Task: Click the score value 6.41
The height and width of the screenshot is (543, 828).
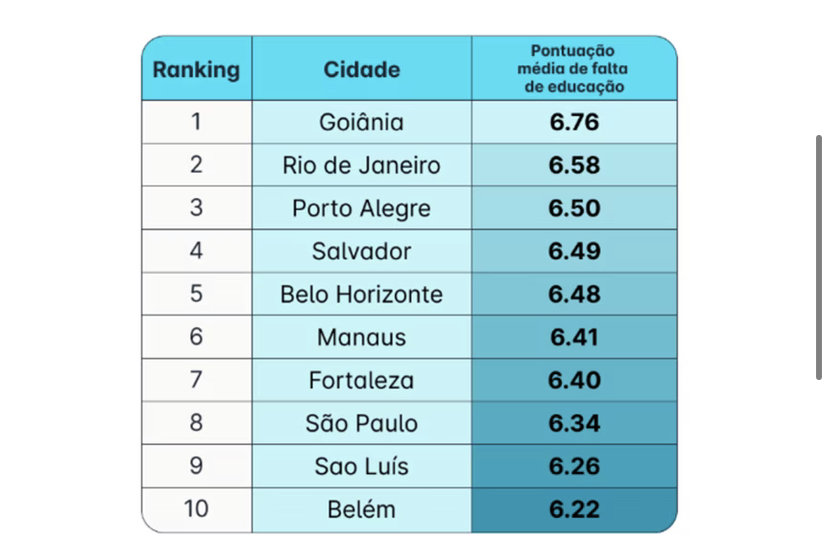Action: (574, 337)
